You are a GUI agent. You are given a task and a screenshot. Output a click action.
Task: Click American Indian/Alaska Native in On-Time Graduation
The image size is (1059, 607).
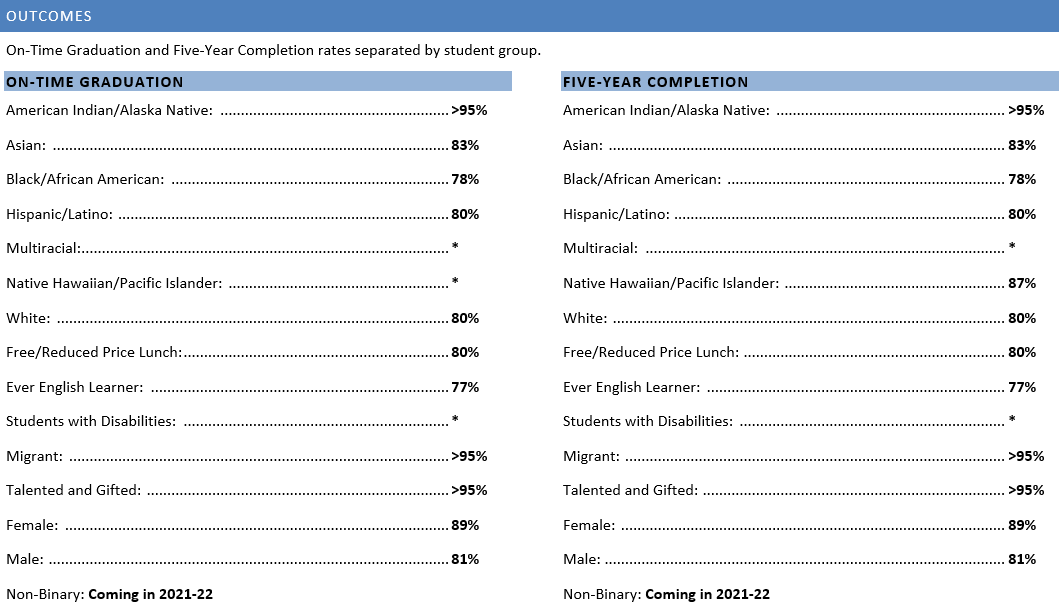[109, 111]
